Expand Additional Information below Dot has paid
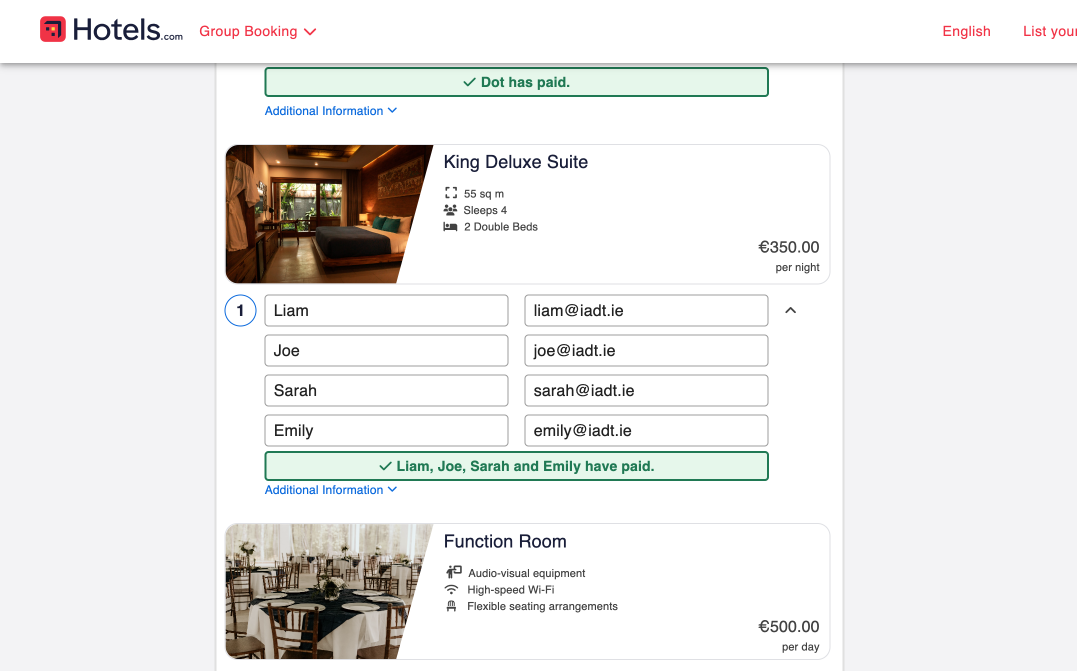Image resolution: width=1077 pixels, height=671 pixels. pos(330,111)
